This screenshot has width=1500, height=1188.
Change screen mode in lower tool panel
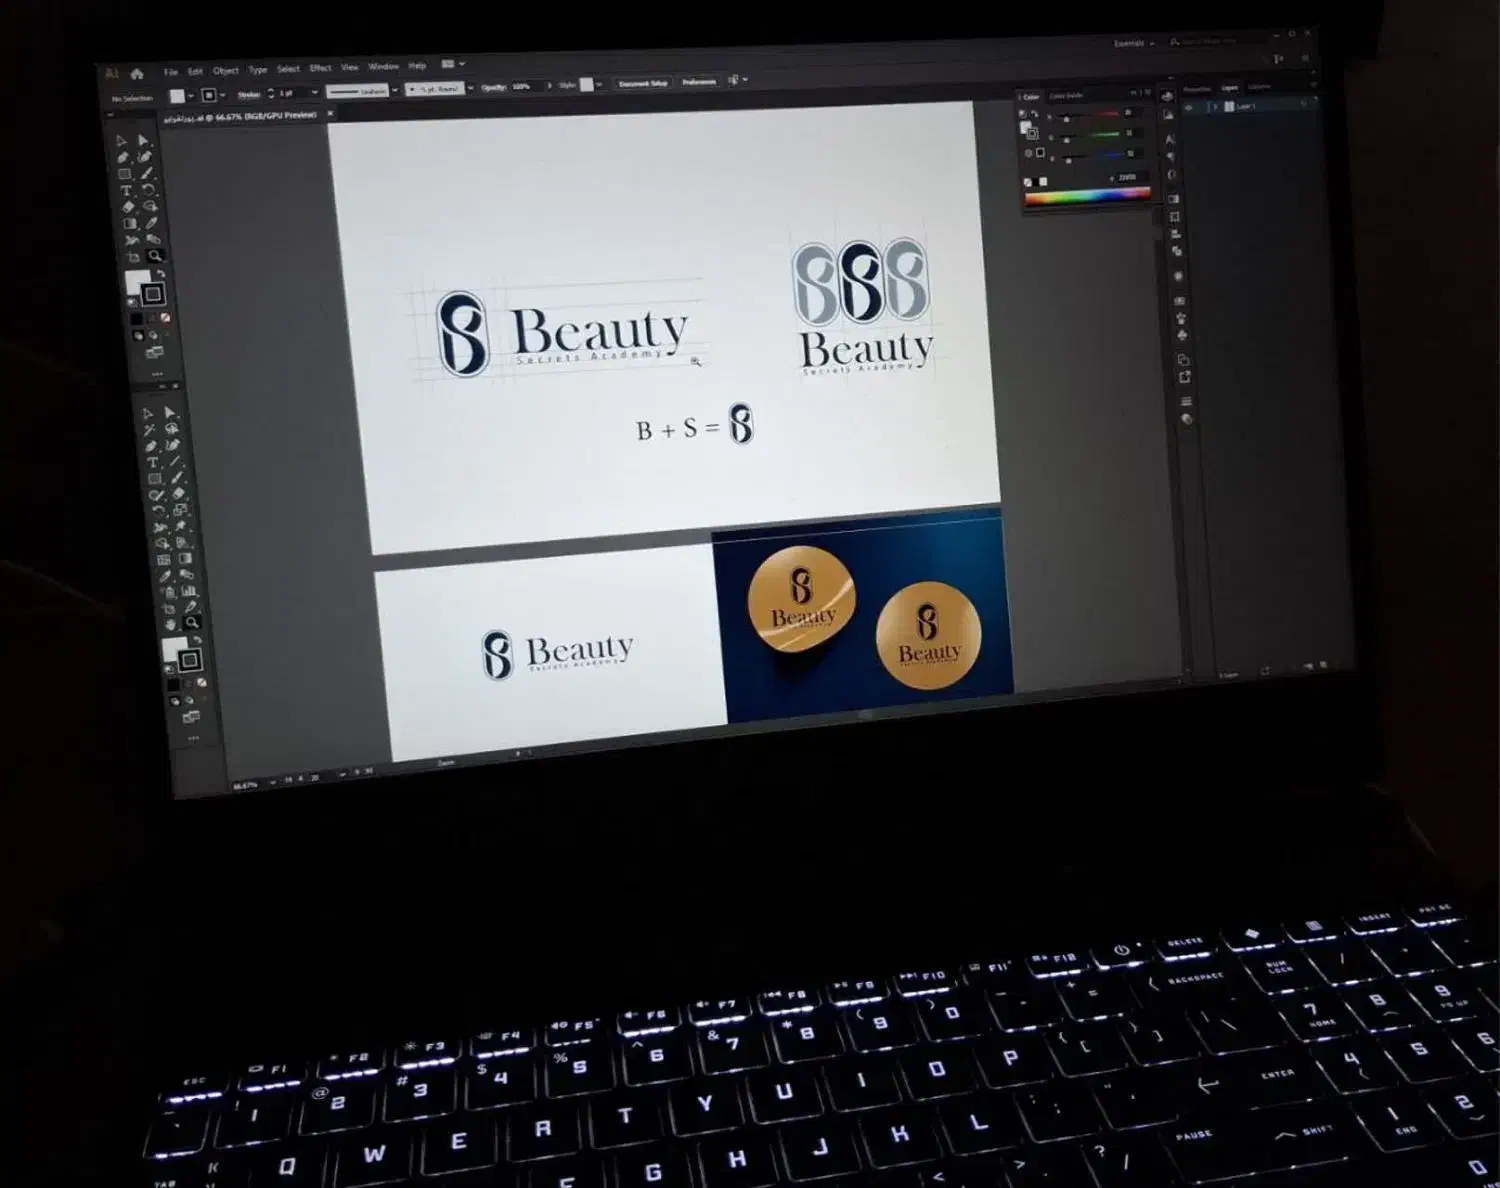[190, 716]
